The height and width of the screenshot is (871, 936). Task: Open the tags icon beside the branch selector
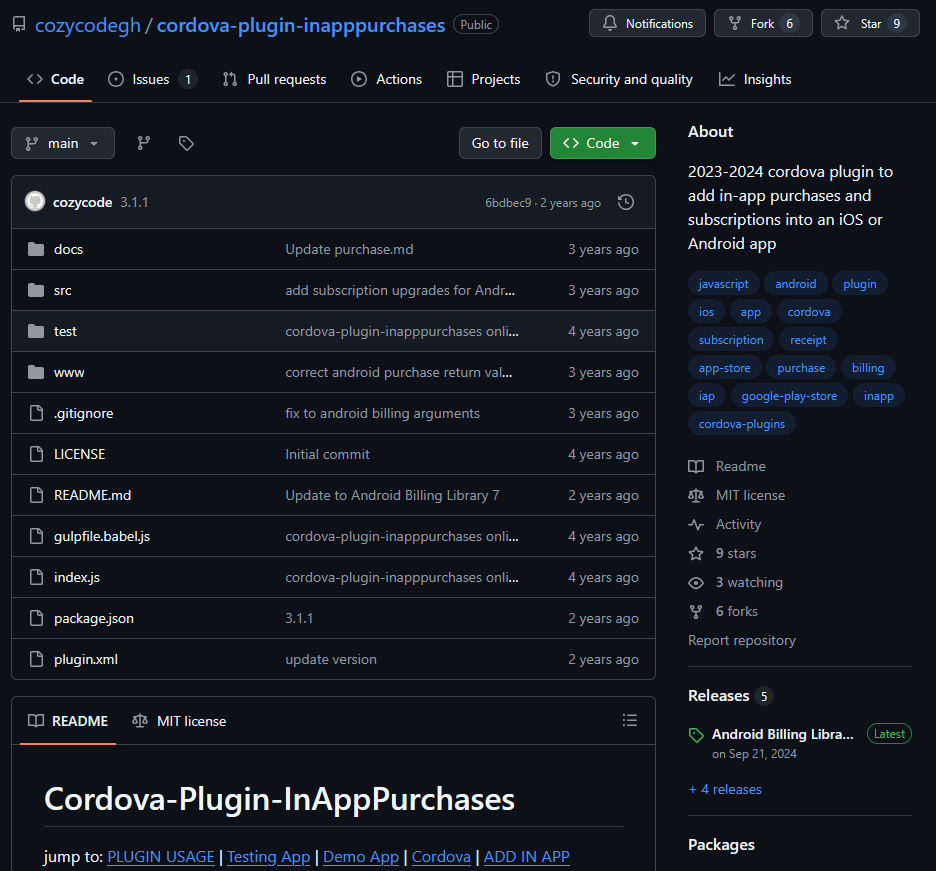(x=186, y=143)
